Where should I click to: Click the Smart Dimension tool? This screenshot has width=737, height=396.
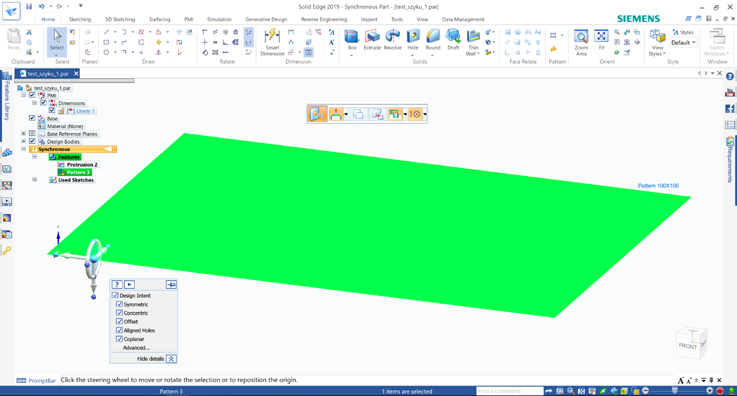272,42
